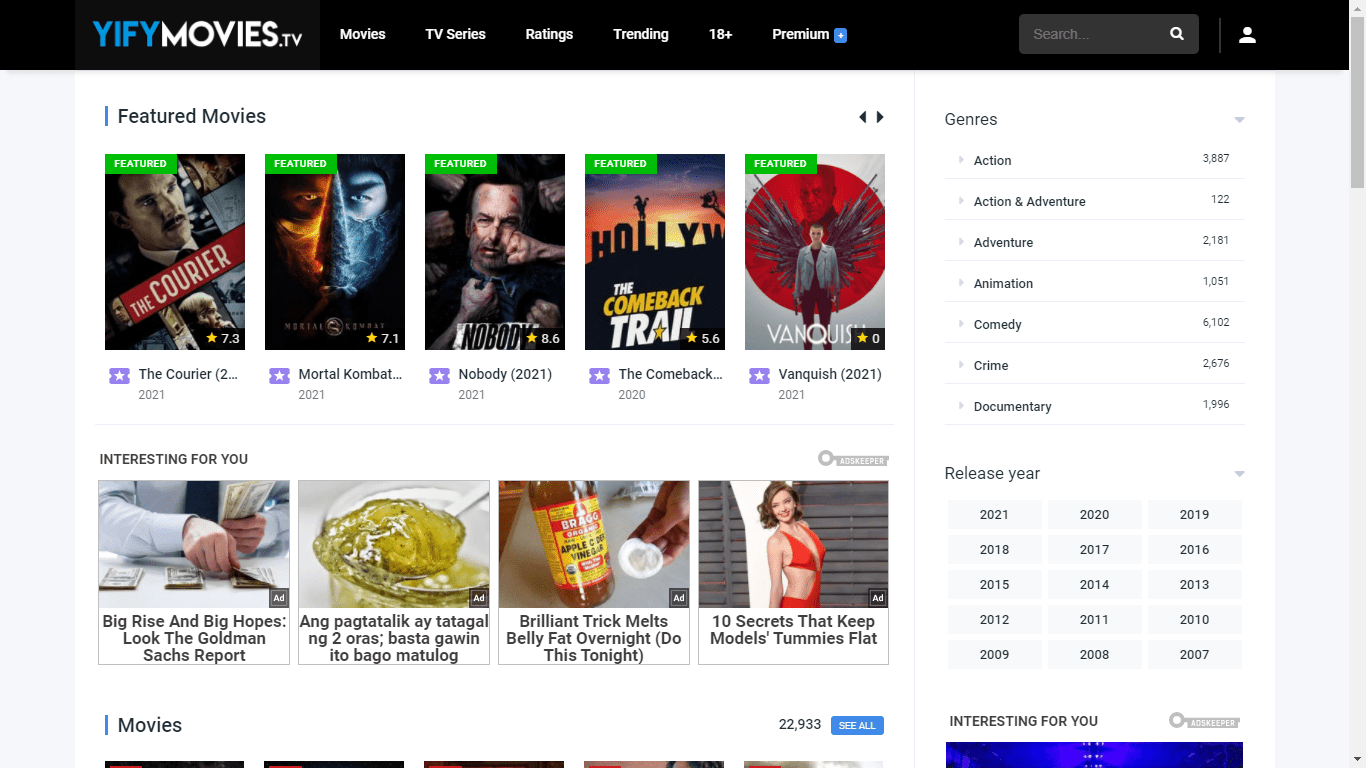Image resolution: width=1366 pixels, height=768 pixels.
Task: Expand the Adventure genre arrow
Action: click(x=961, y=242)
